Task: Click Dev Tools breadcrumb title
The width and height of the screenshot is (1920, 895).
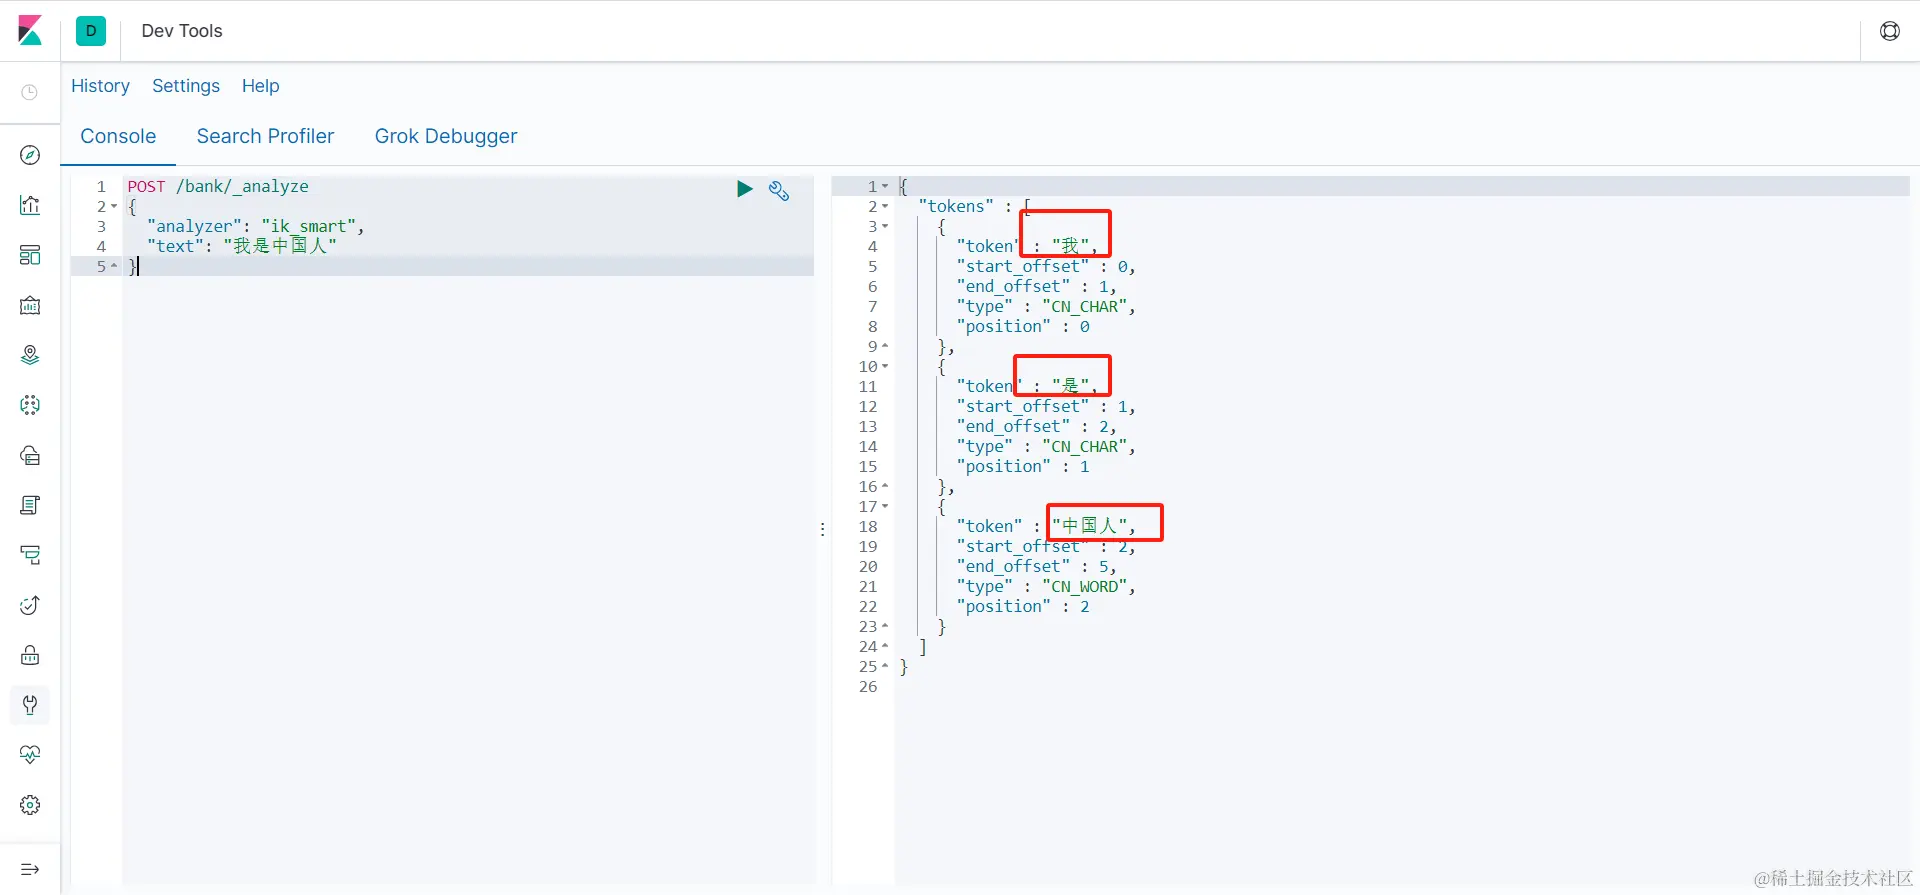Action: tap(182, 31)
